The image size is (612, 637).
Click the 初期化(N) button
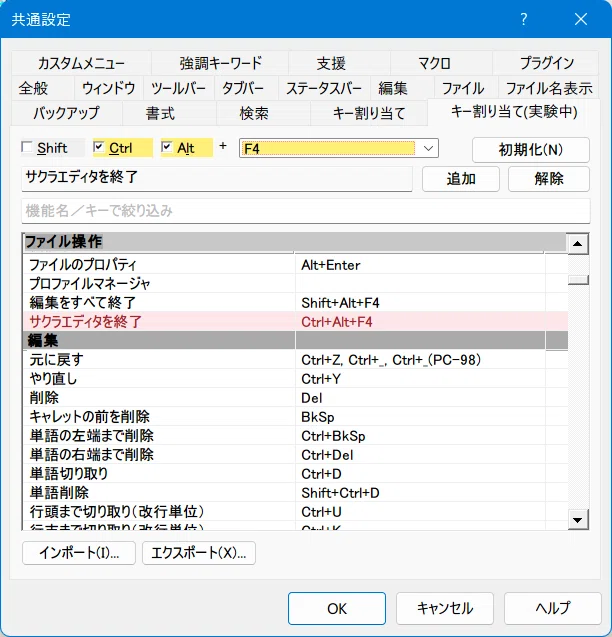531,150
